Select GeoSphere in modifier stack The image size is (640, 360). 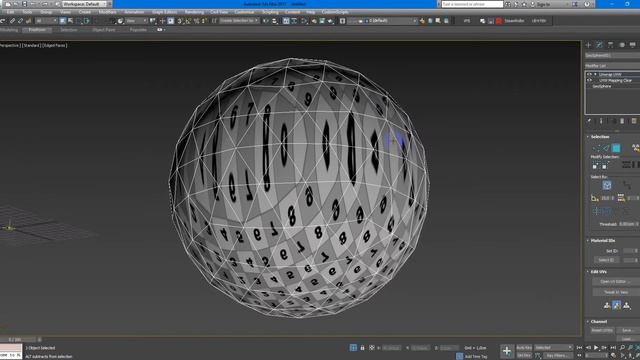point(602,86)
